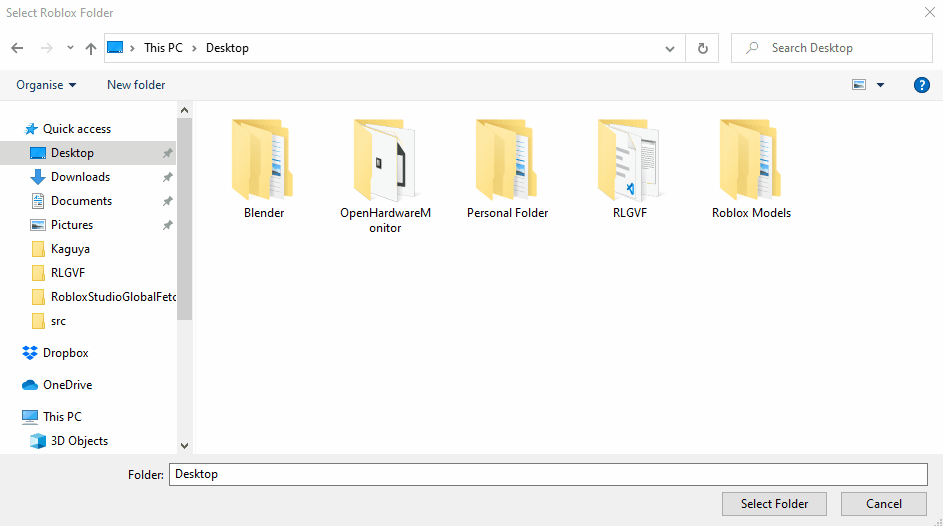
Task: Open the Kaguya folder in sidebar
Action: tap(70, 249)
